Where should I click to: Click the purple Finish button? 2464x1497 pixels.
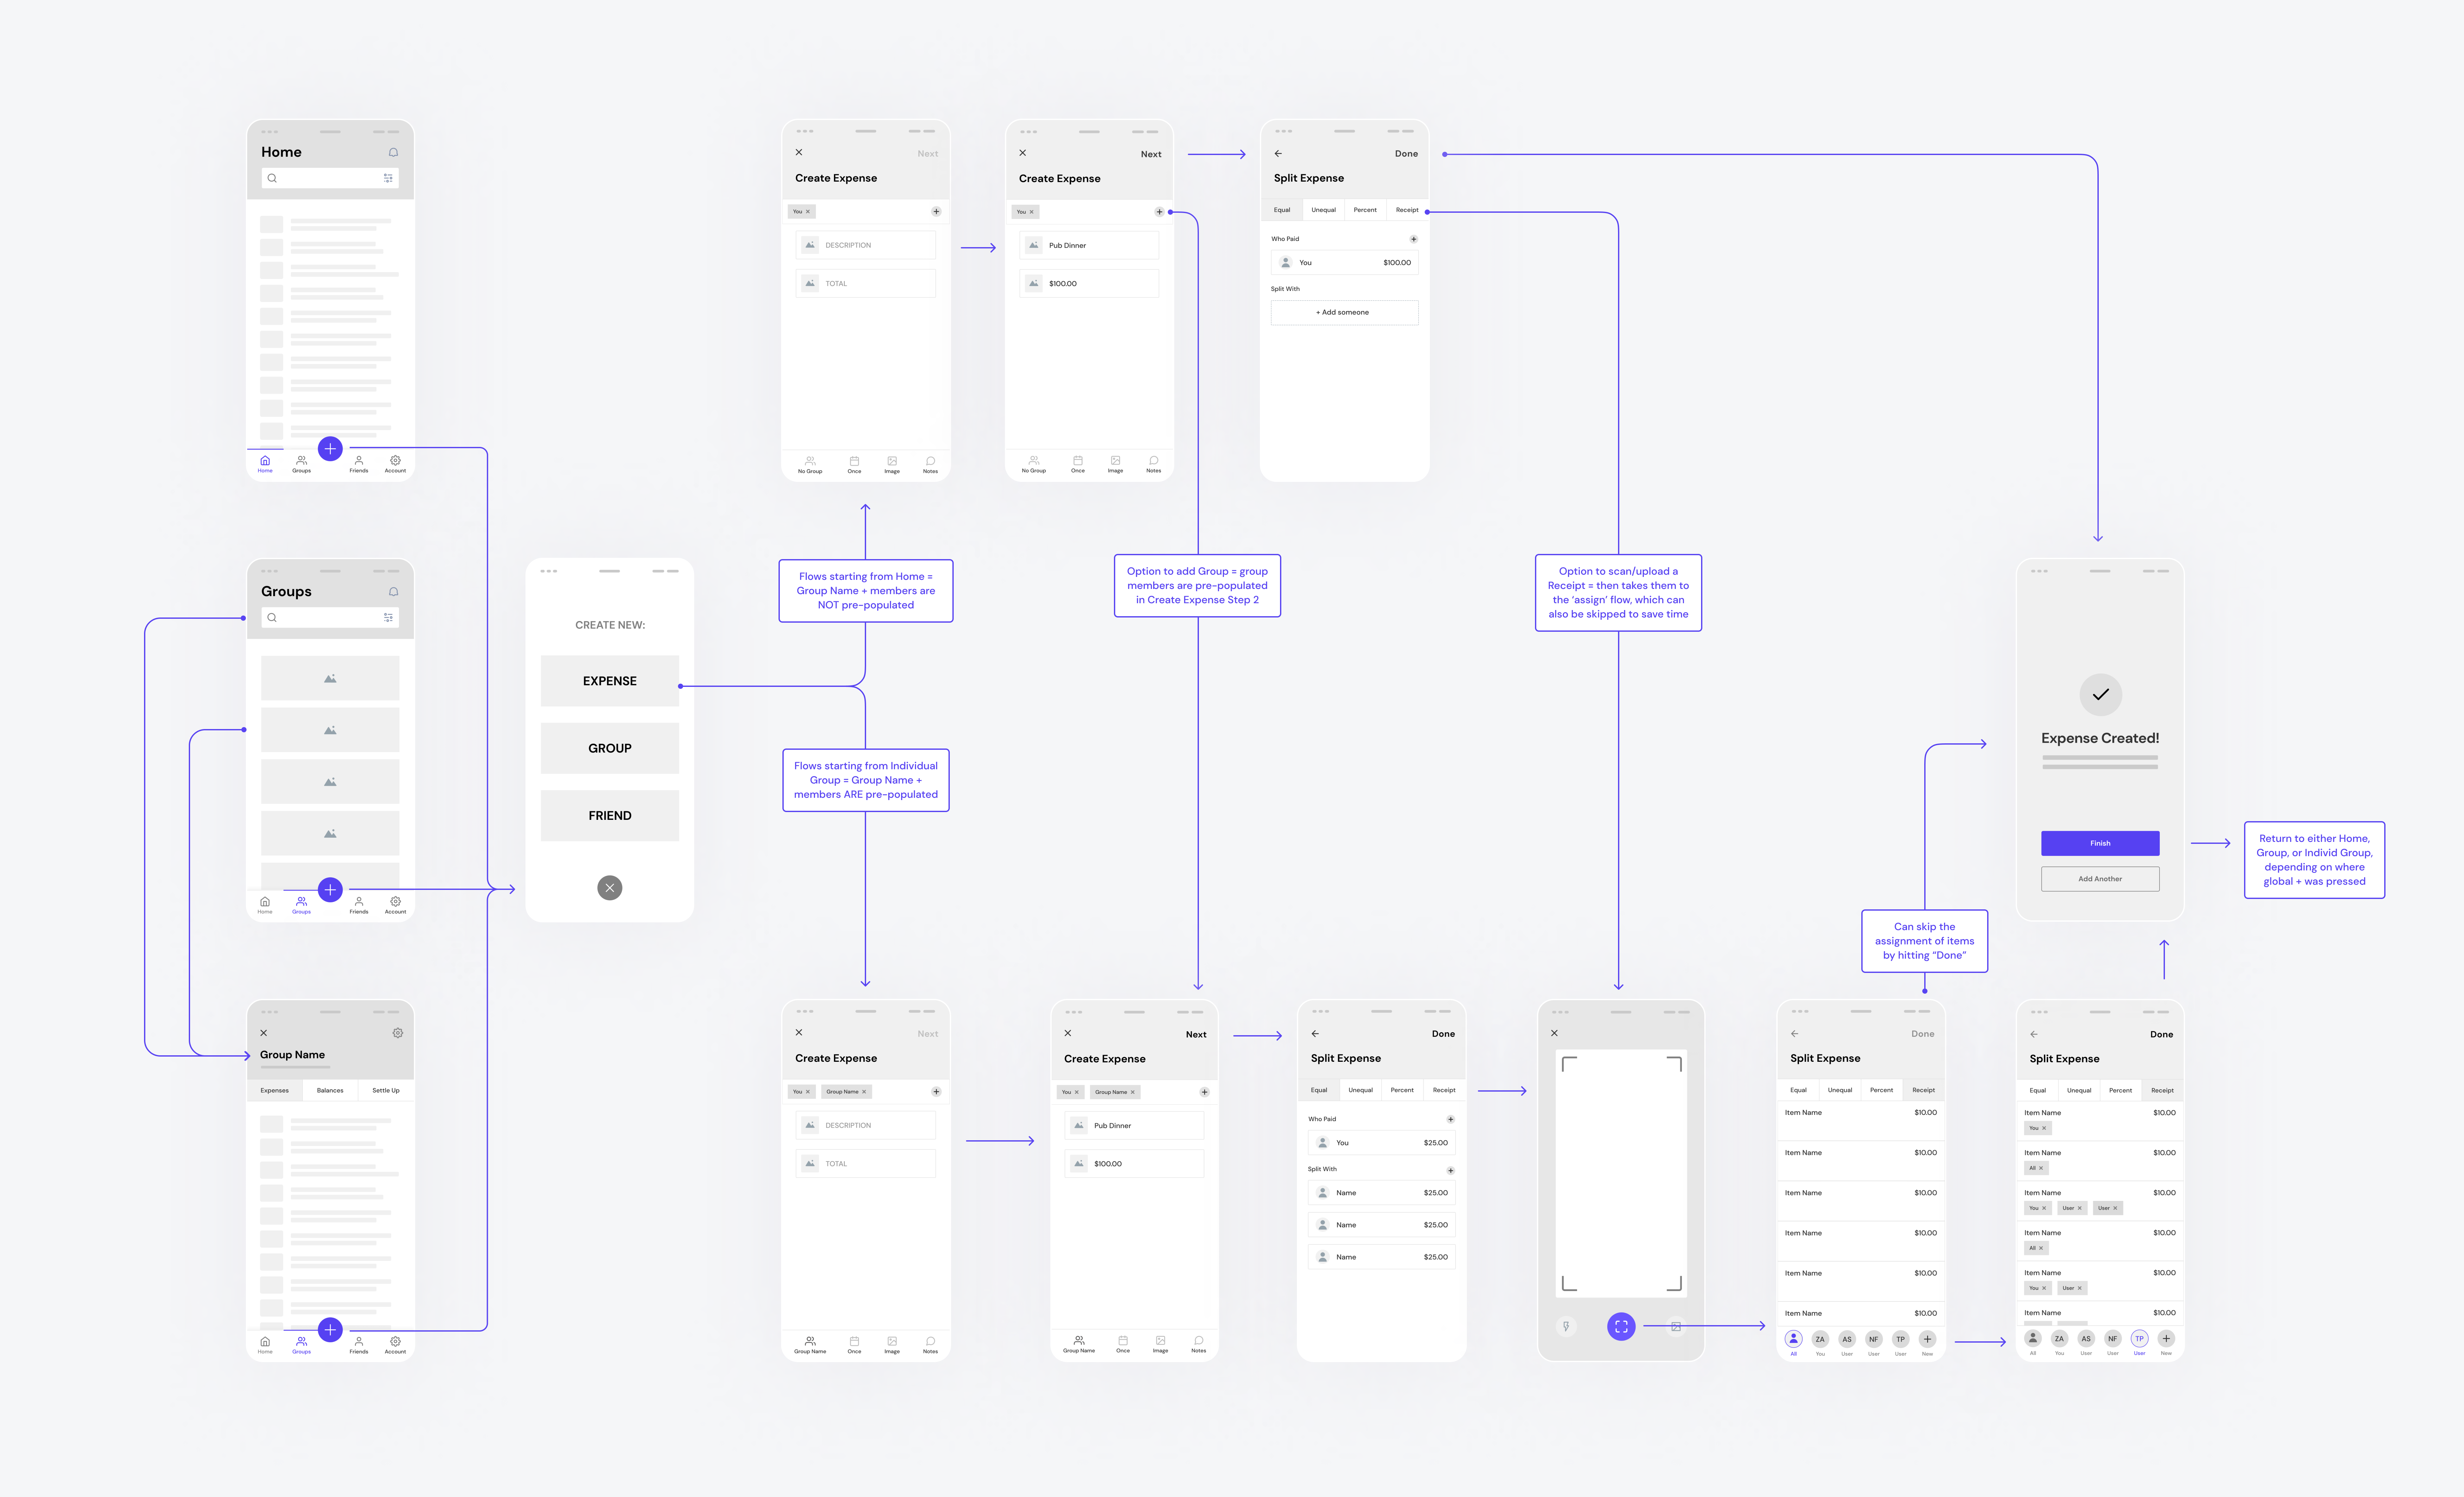(2100, 843)
